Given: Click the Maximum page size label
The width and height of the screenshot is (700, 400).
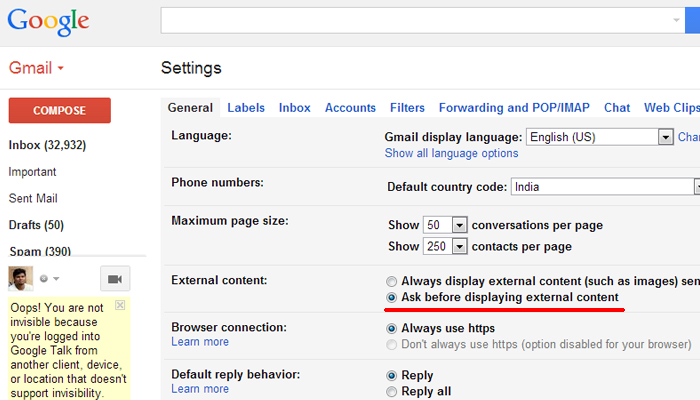Looking at the screenshot, I should click(230, 221).
